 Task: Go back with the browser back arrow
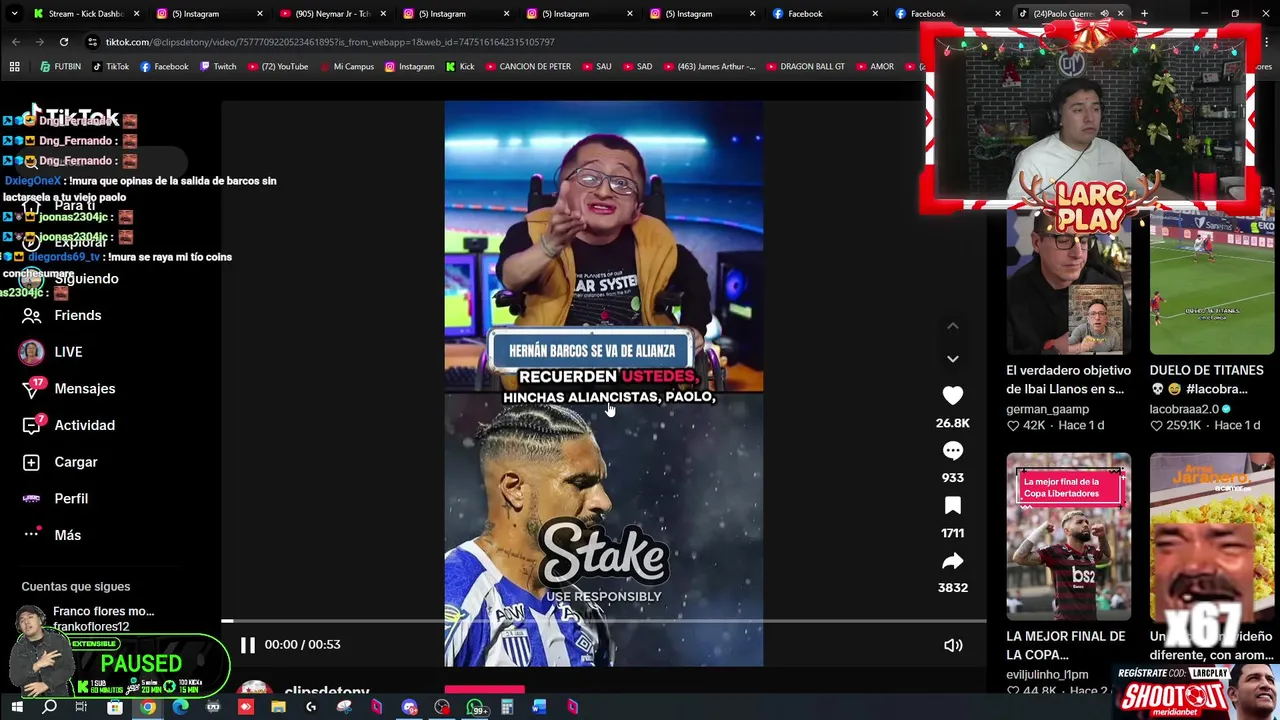(x=16, y=42)
